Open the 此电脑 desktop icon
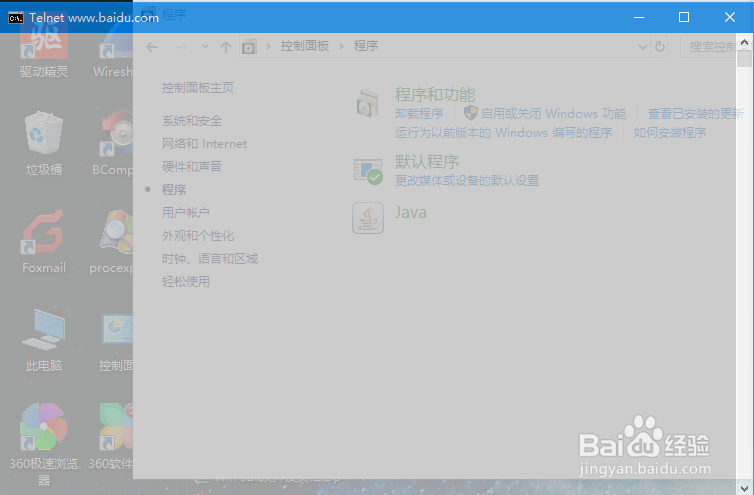Viewport: 754px width, 495px height. click(x=44, y=340)
